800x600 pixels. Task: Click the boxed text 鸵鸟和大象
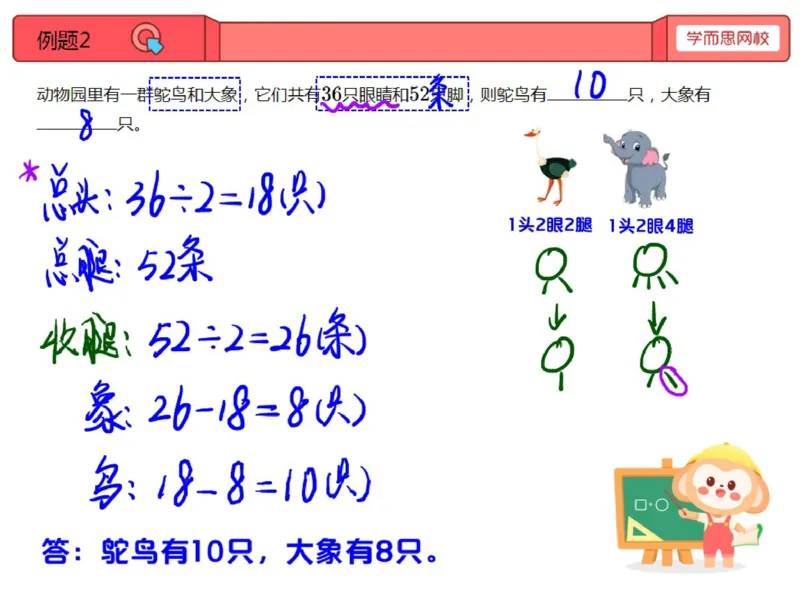click(194, 94)
